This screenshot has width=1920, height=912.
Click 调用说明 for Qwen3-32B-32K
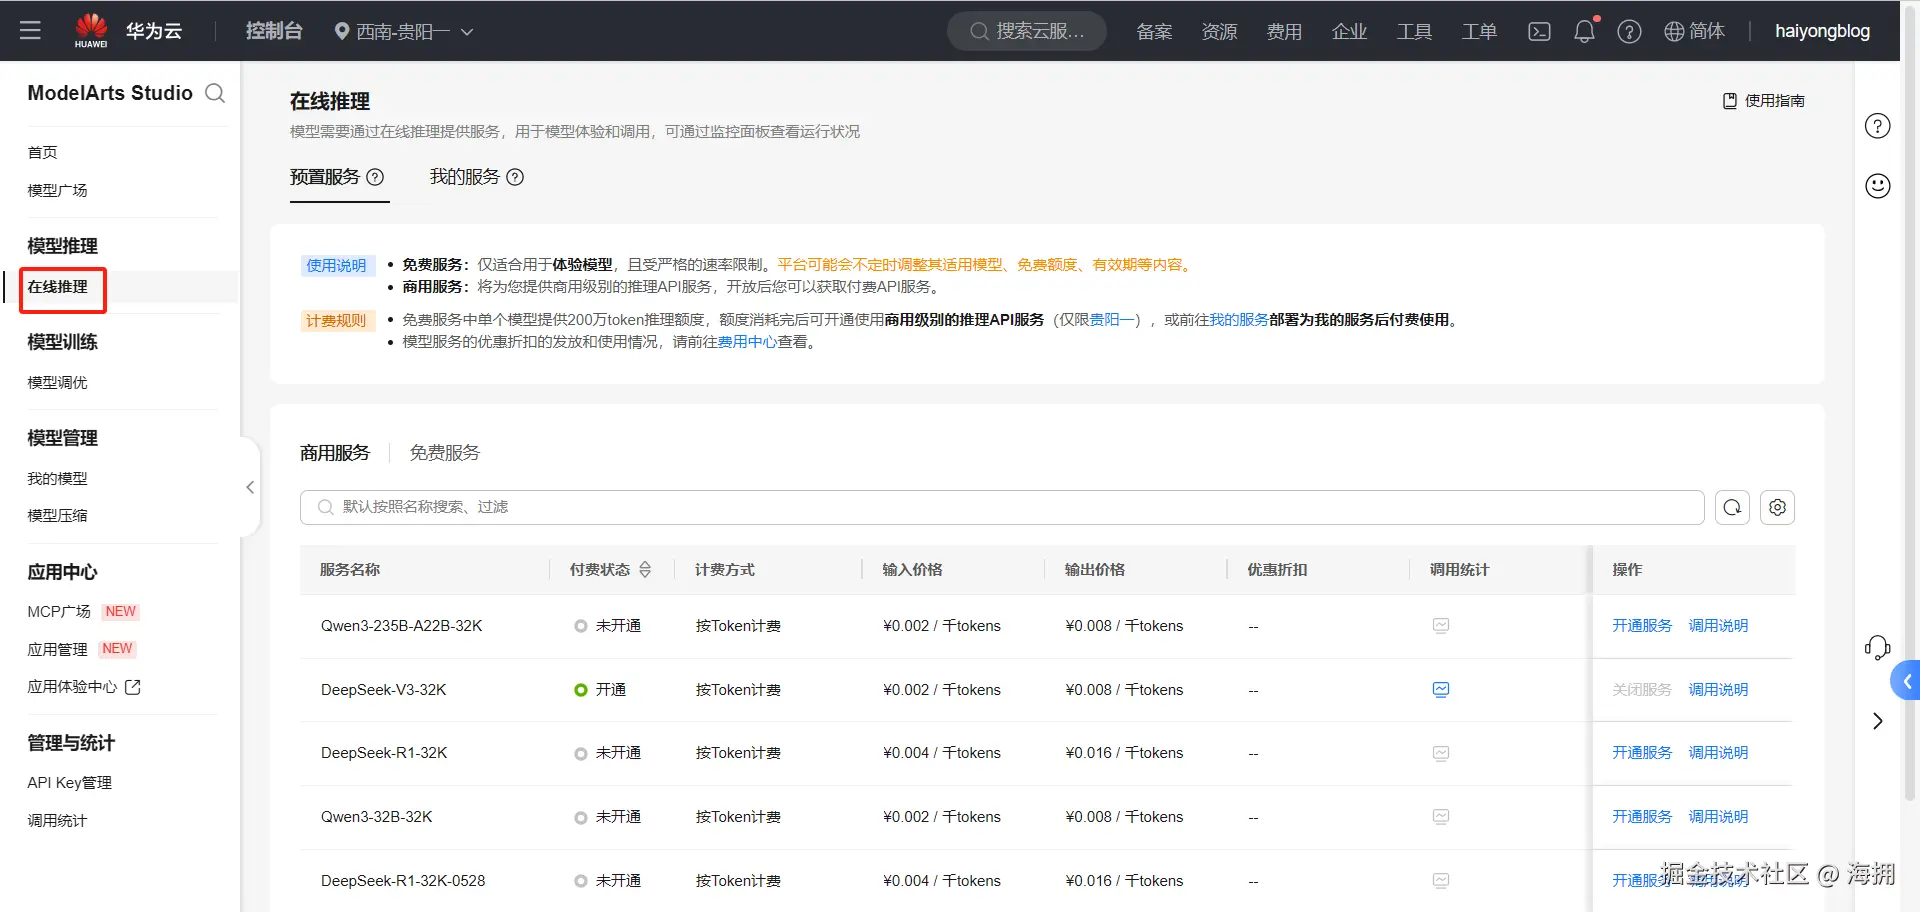point(1718,817)
